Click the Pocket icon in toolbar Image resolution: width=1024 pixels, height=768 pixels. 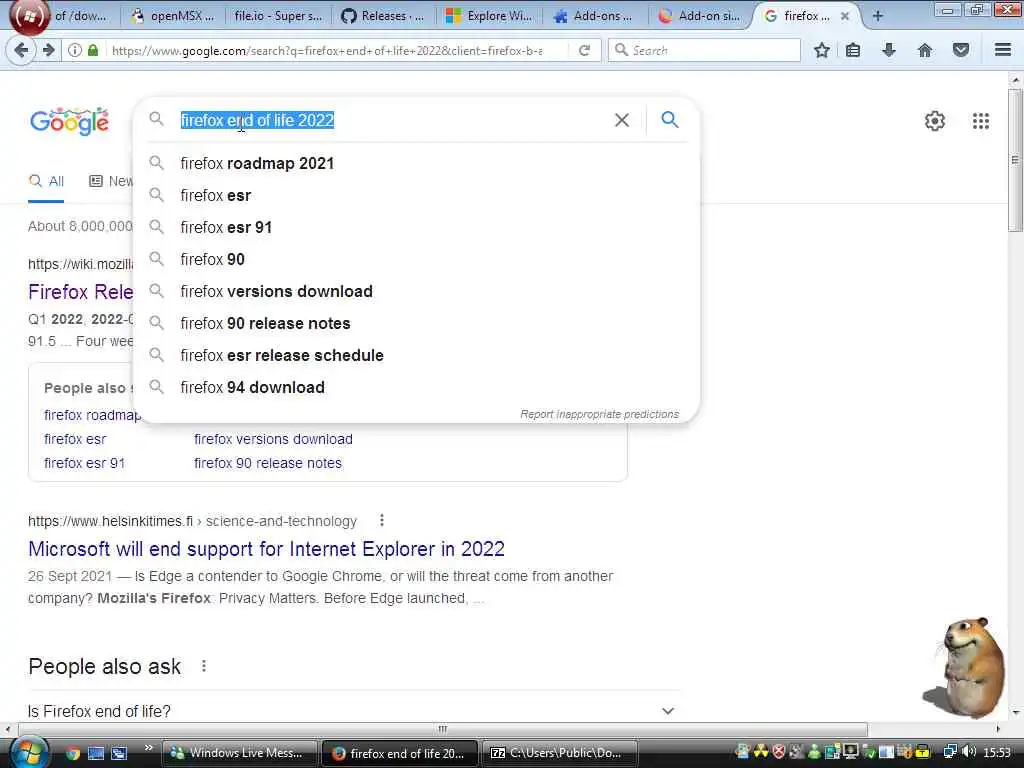pos(961,50)
